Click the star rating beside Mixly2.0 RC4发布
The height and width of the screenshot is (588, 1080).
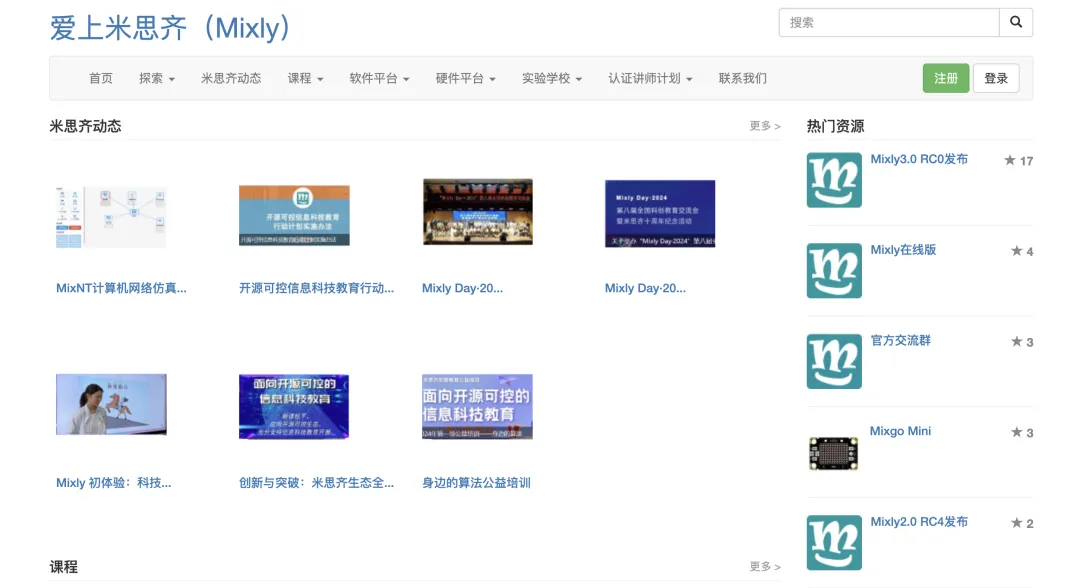pyautogui.click(x=1022, y=523)
